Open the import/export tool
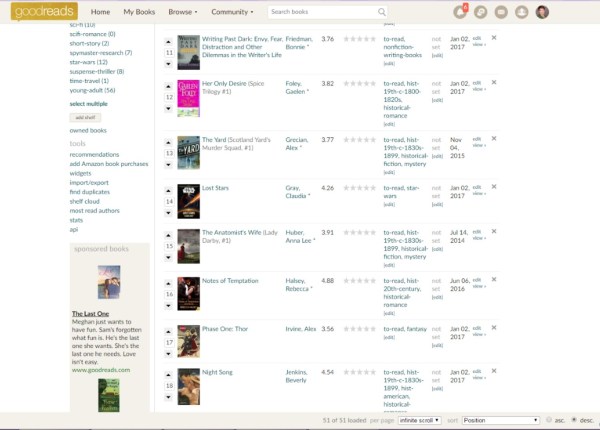 [89, 182]
